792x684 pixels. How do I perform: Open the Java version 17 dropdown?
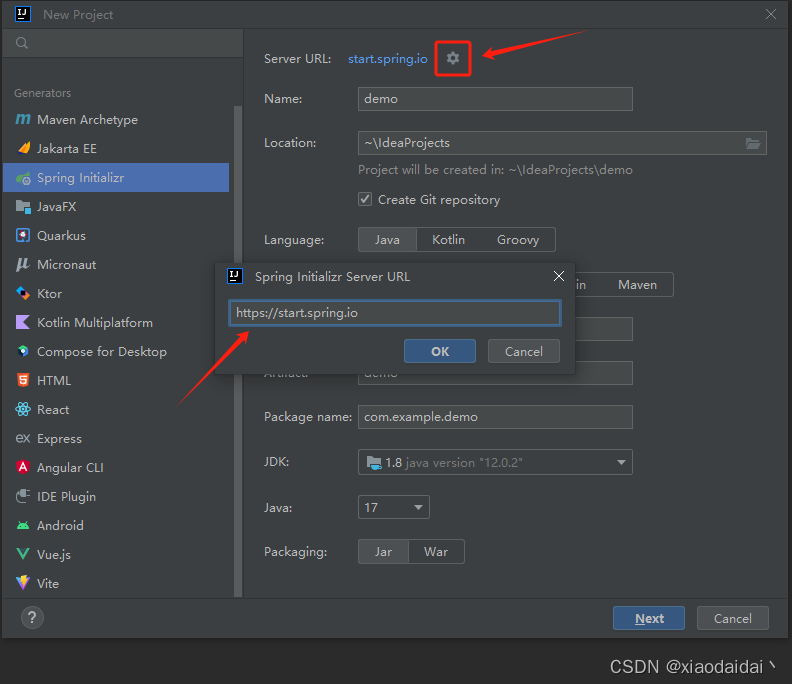tap(394, 507)
